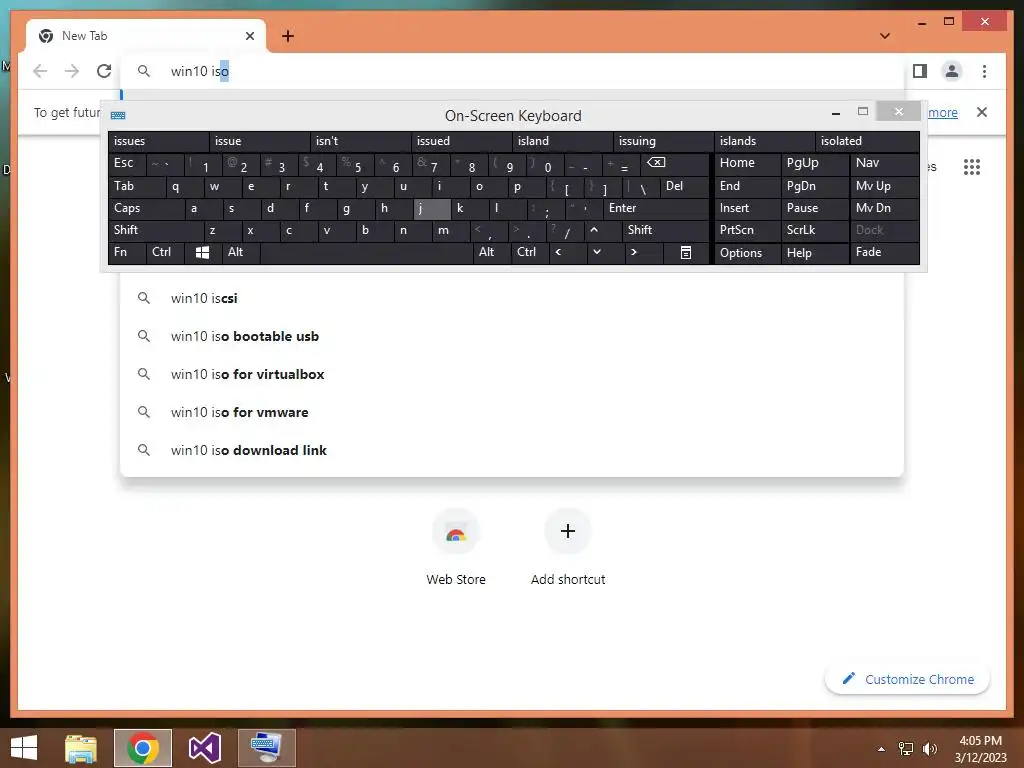Image resolution: width=1024 pixels, height=768 pixels.
Task: Open Chrome side panel icon
Action: 920,71
